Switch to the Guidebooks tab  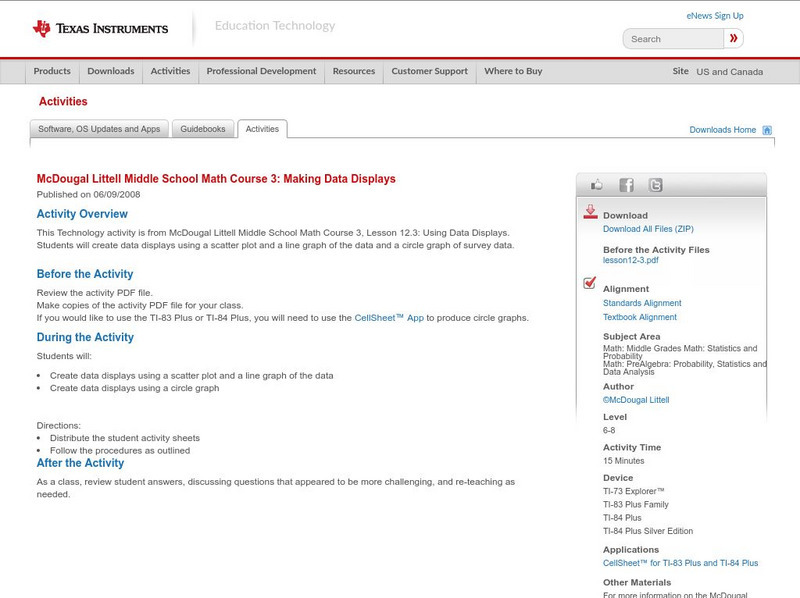(x=203, y=129)
